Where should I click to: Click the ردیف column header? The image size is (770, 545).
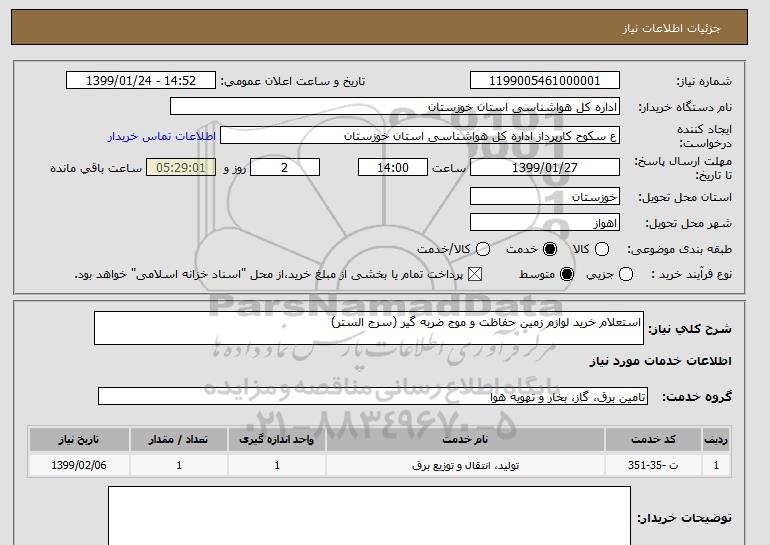tap(716, 439)
